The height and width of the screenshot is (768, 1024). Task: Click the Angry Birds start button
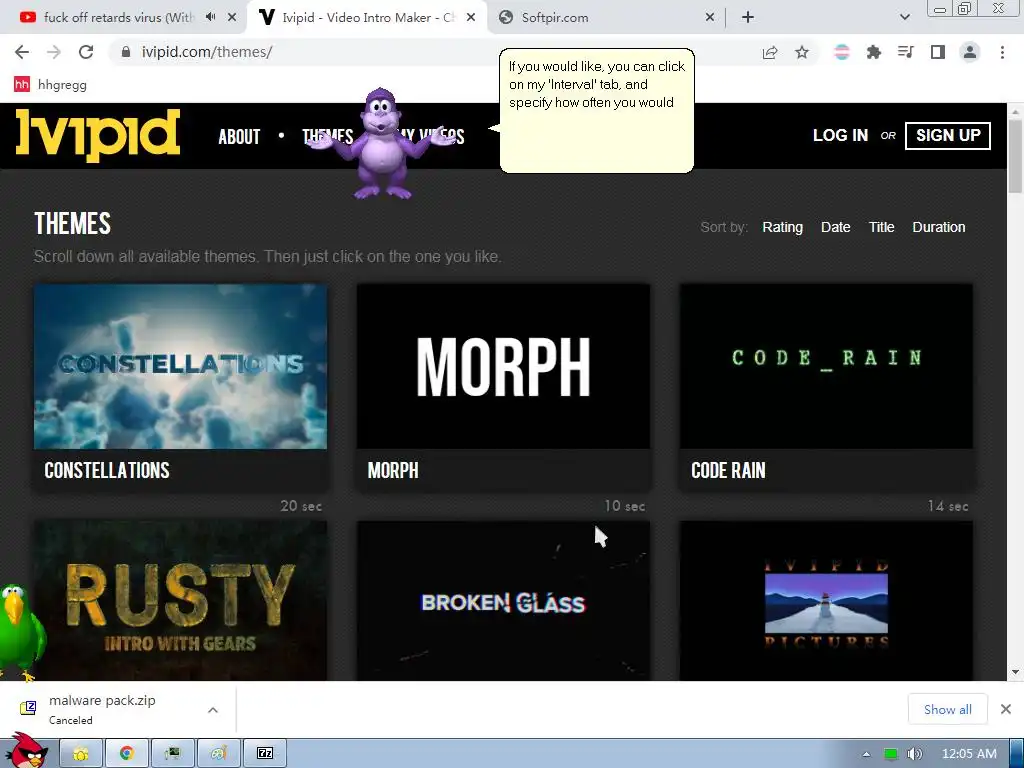pyautogui.click(x=27, y=750)
